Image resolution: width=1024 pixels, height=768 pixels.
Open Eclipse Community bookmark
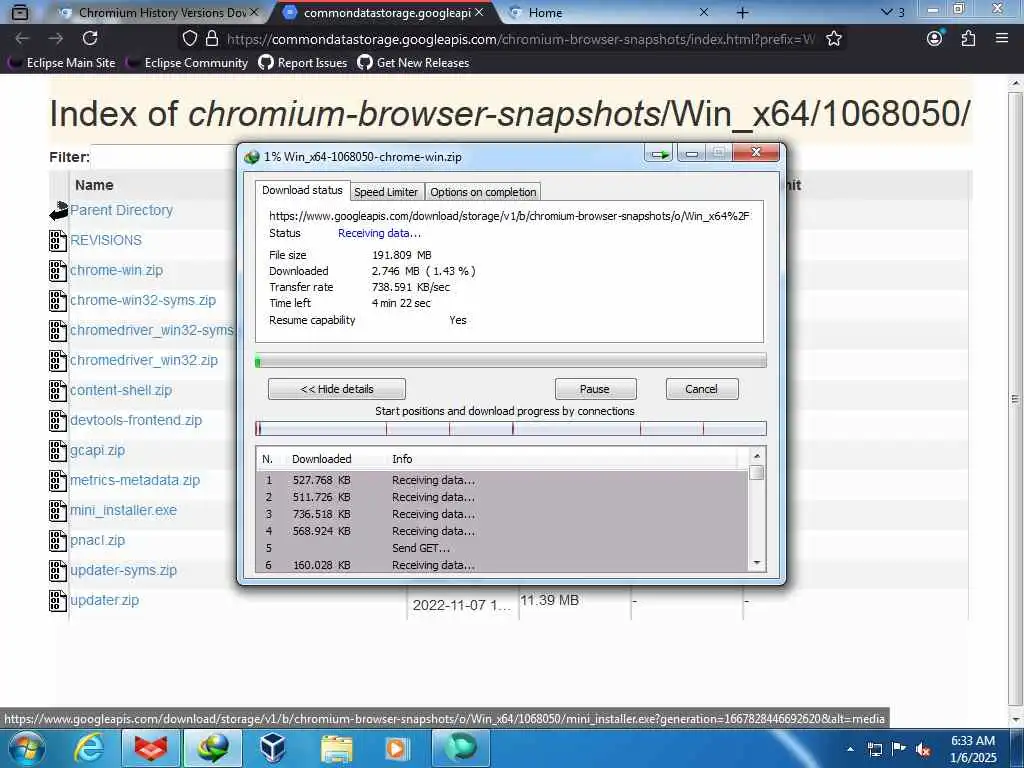pyautogui.click(x=188, y=63)
